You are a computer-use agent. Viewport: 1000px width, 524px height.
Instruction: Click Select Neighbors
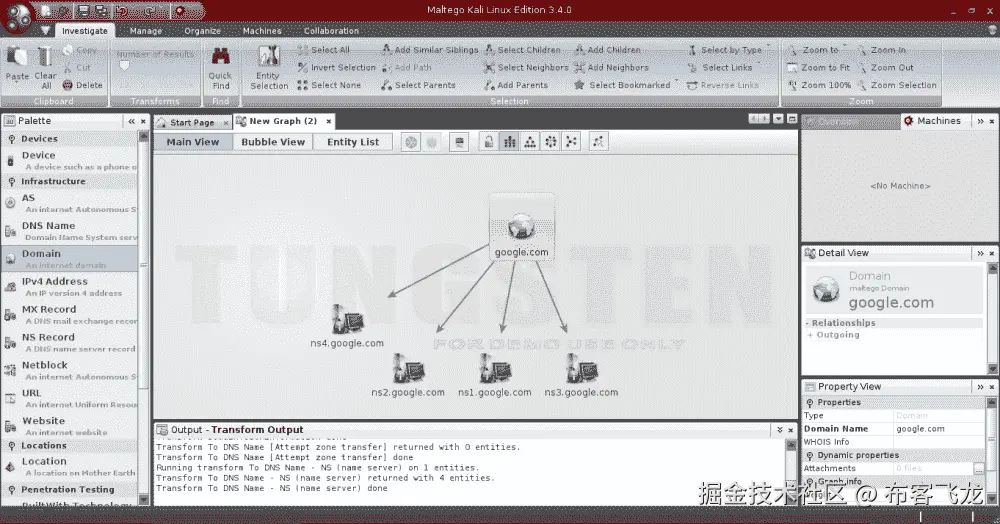click(526, 67)
